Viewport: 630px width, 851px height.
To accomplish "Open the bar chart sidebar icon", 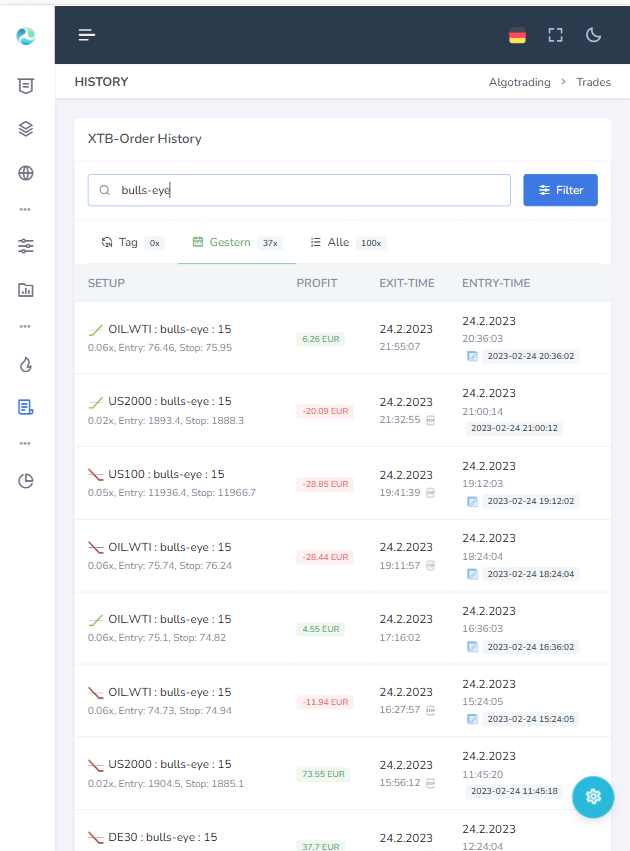I will (x=26, y=290).
